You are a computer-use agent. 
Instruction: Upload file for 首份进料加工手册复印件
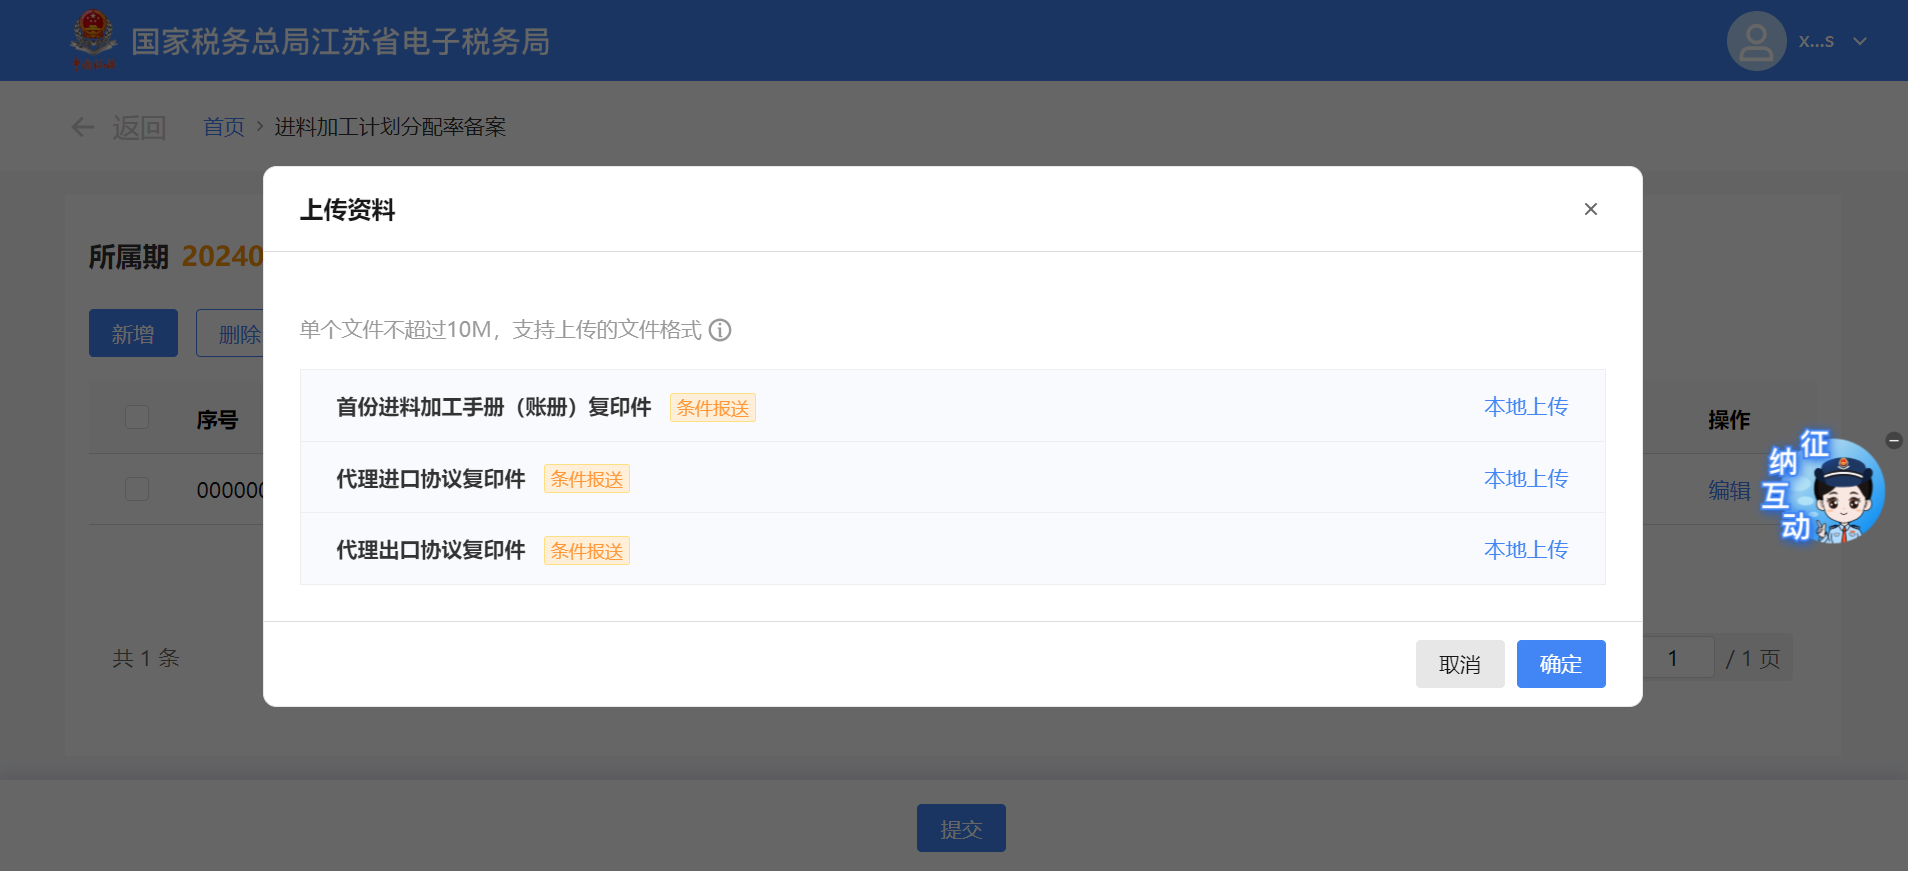(1525, 407)
